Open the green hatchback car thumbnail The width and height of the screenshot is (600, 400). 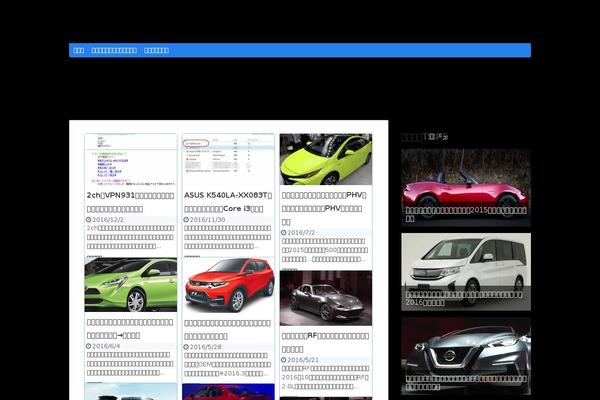pos(130,285)
